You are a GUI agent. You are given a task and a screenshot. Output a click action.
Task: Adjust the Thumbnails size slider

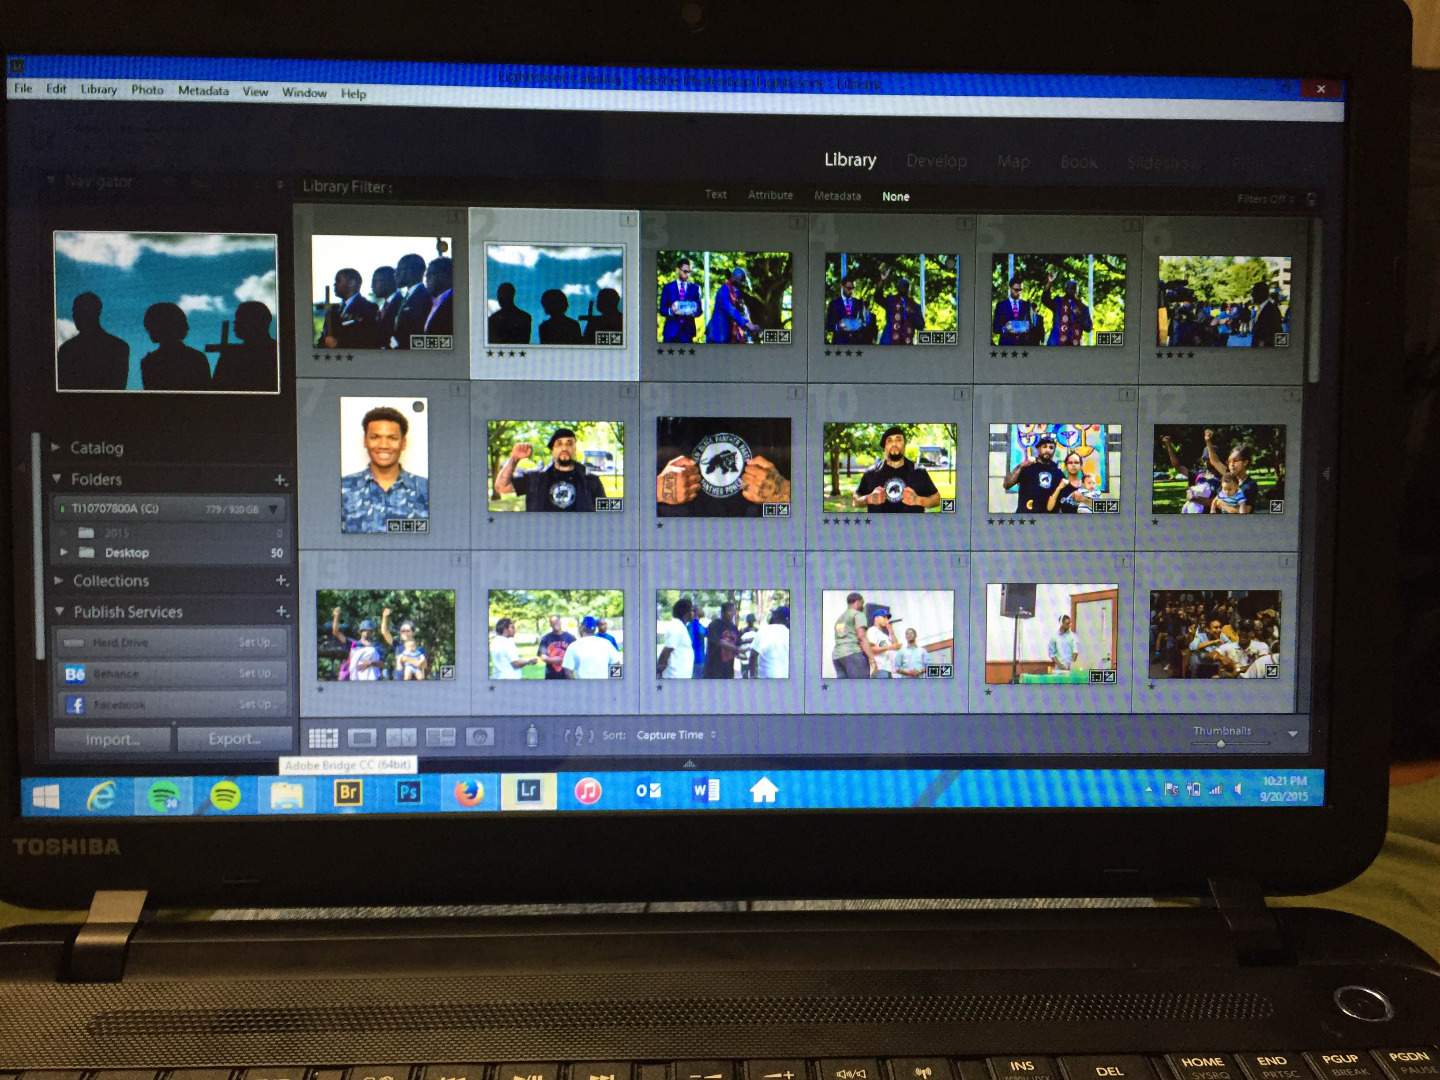[1221, 744]
